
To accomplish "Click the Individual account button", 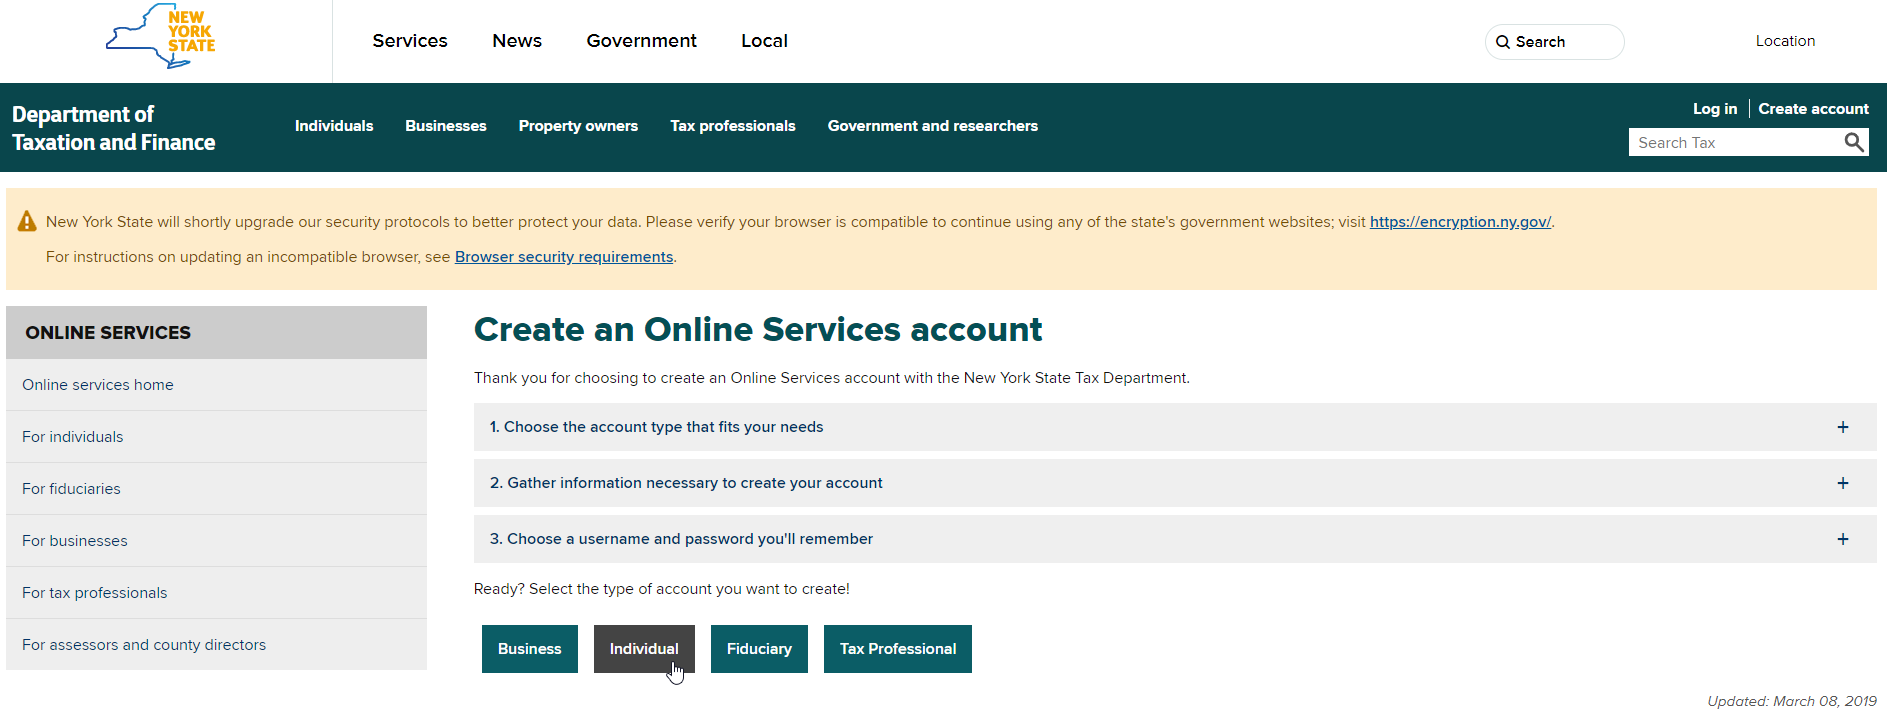I will click(x=644, y=649).
